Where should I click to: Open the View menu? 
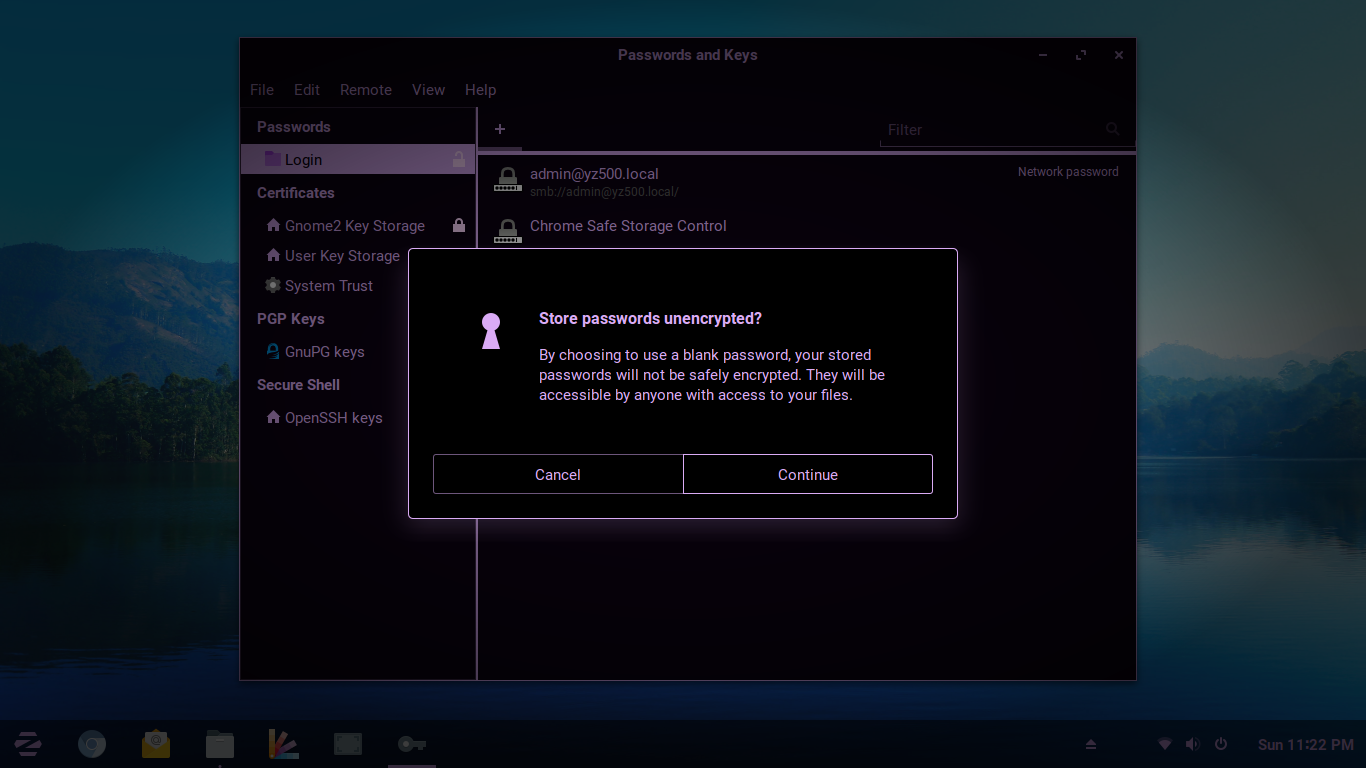click(x=428, y=90)
